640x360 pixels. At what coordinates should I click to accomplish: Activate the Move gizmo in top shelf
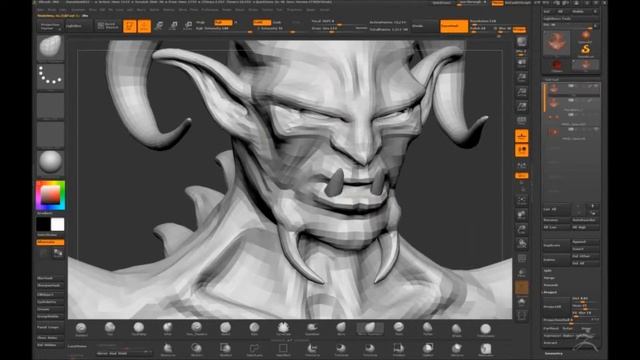[x=159, y=26]
